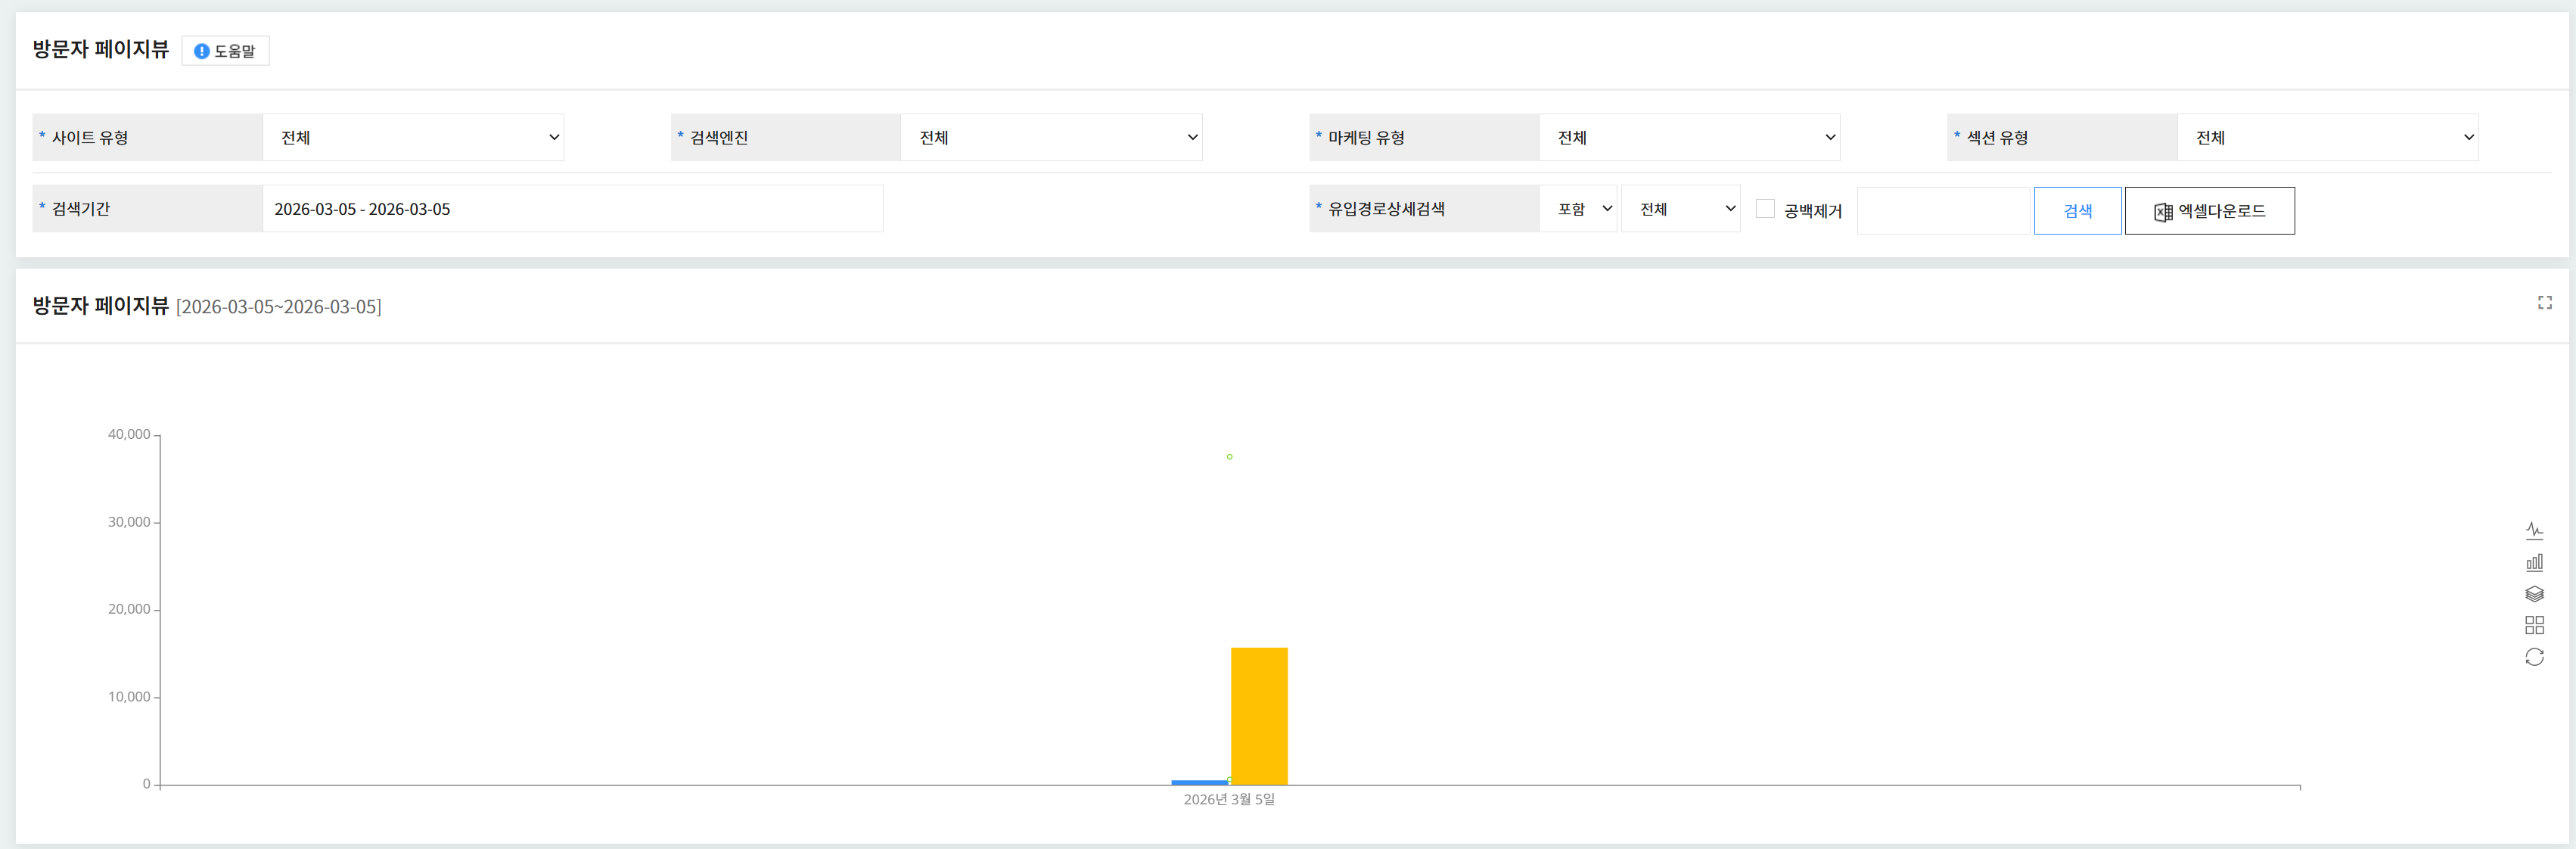
Task: Click the blue 도움말 info icon
Action: click(201, 51)
